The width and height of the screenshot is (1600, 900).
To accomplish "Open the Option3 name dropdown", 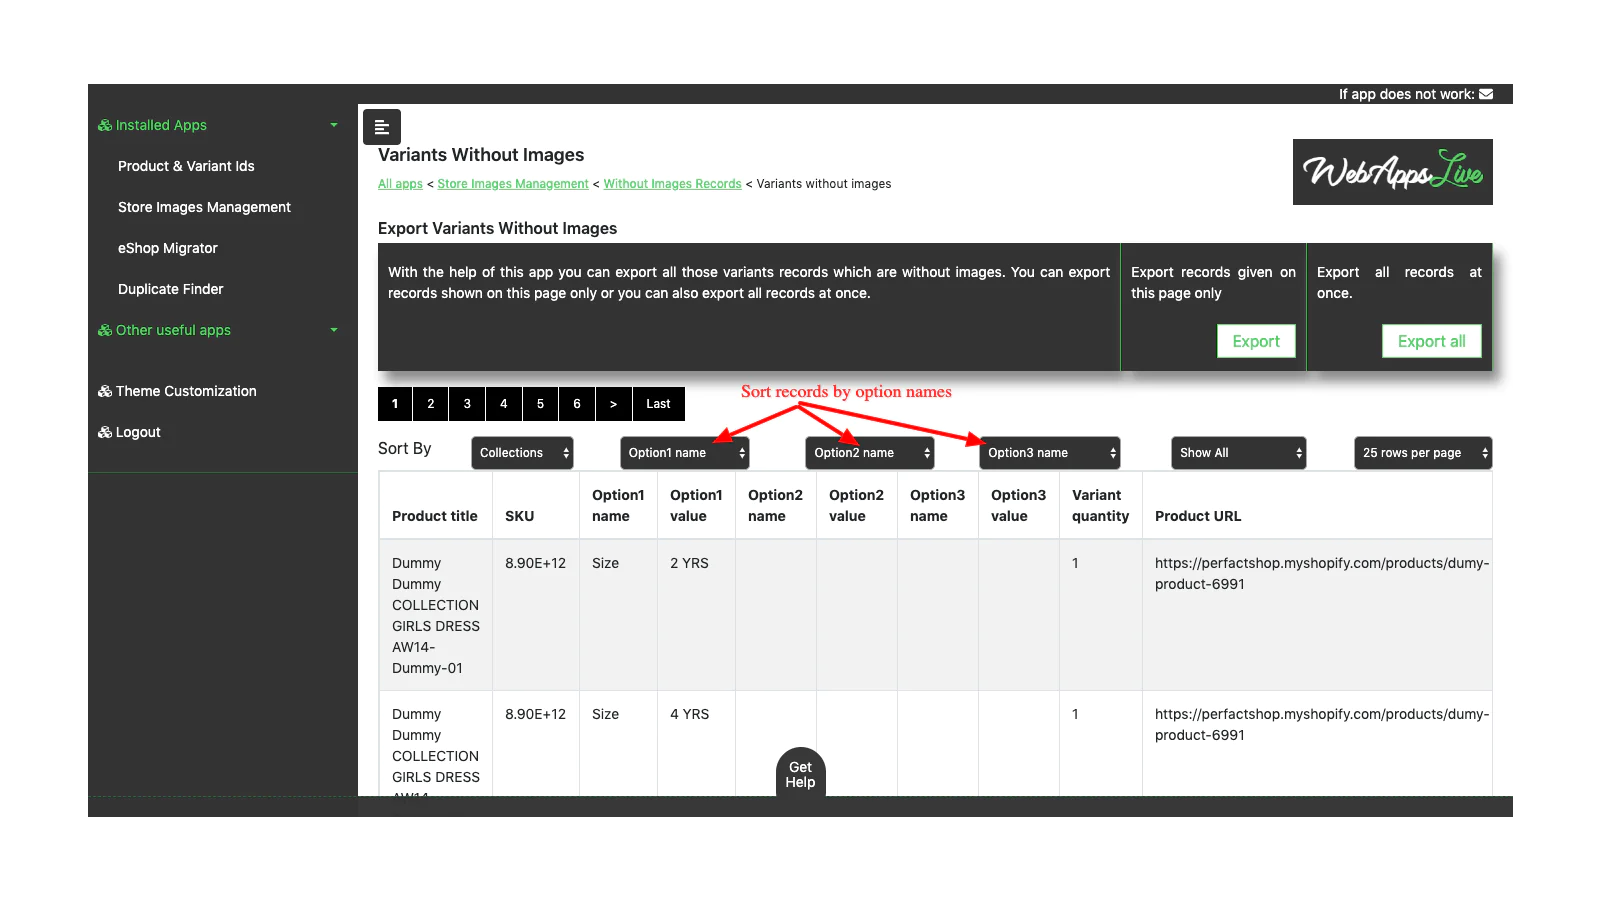I will (x=1049, y=453).
